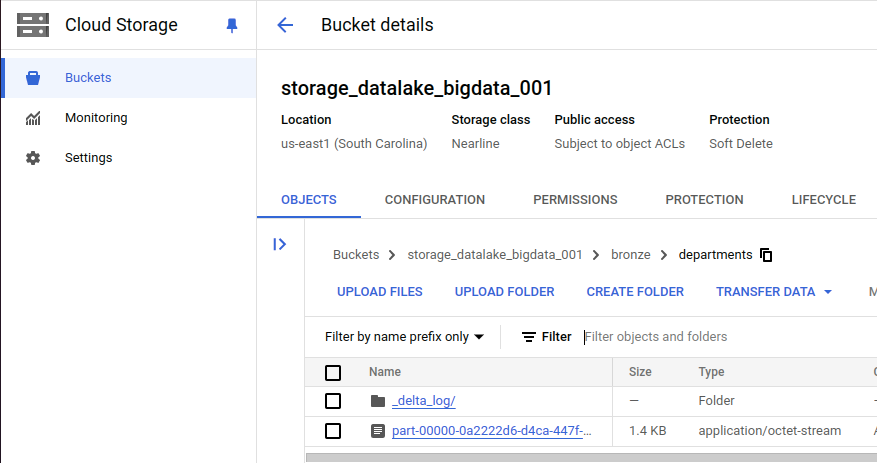Check the _delta_log/ row checkbox
Screen dimensions: 877x463
click(x=333, y=401)
